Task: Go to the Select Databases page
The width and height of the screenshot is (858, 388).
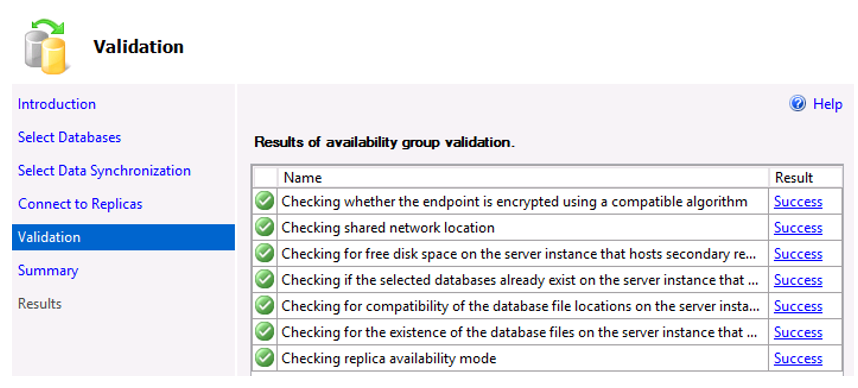Action: pyautogui.click(x=69, y=137)
